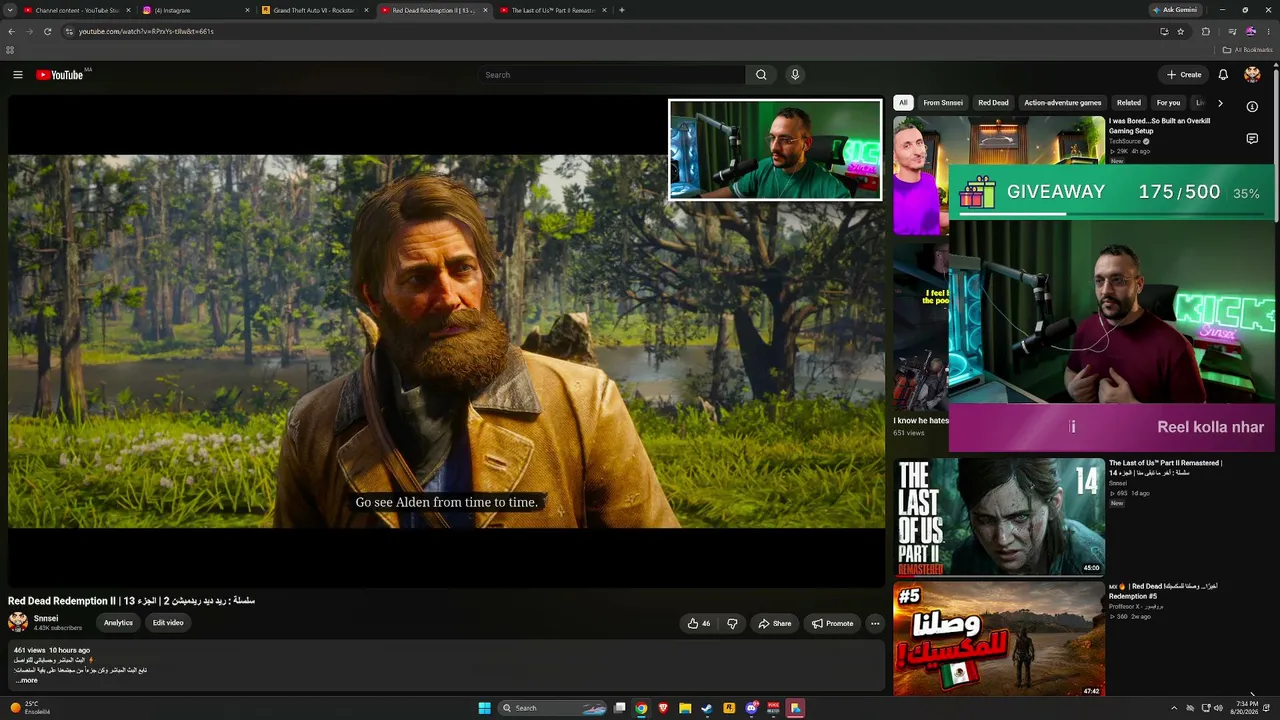Open channel Analytics button
The image size is (1280, 720).
tap(118, 623)
